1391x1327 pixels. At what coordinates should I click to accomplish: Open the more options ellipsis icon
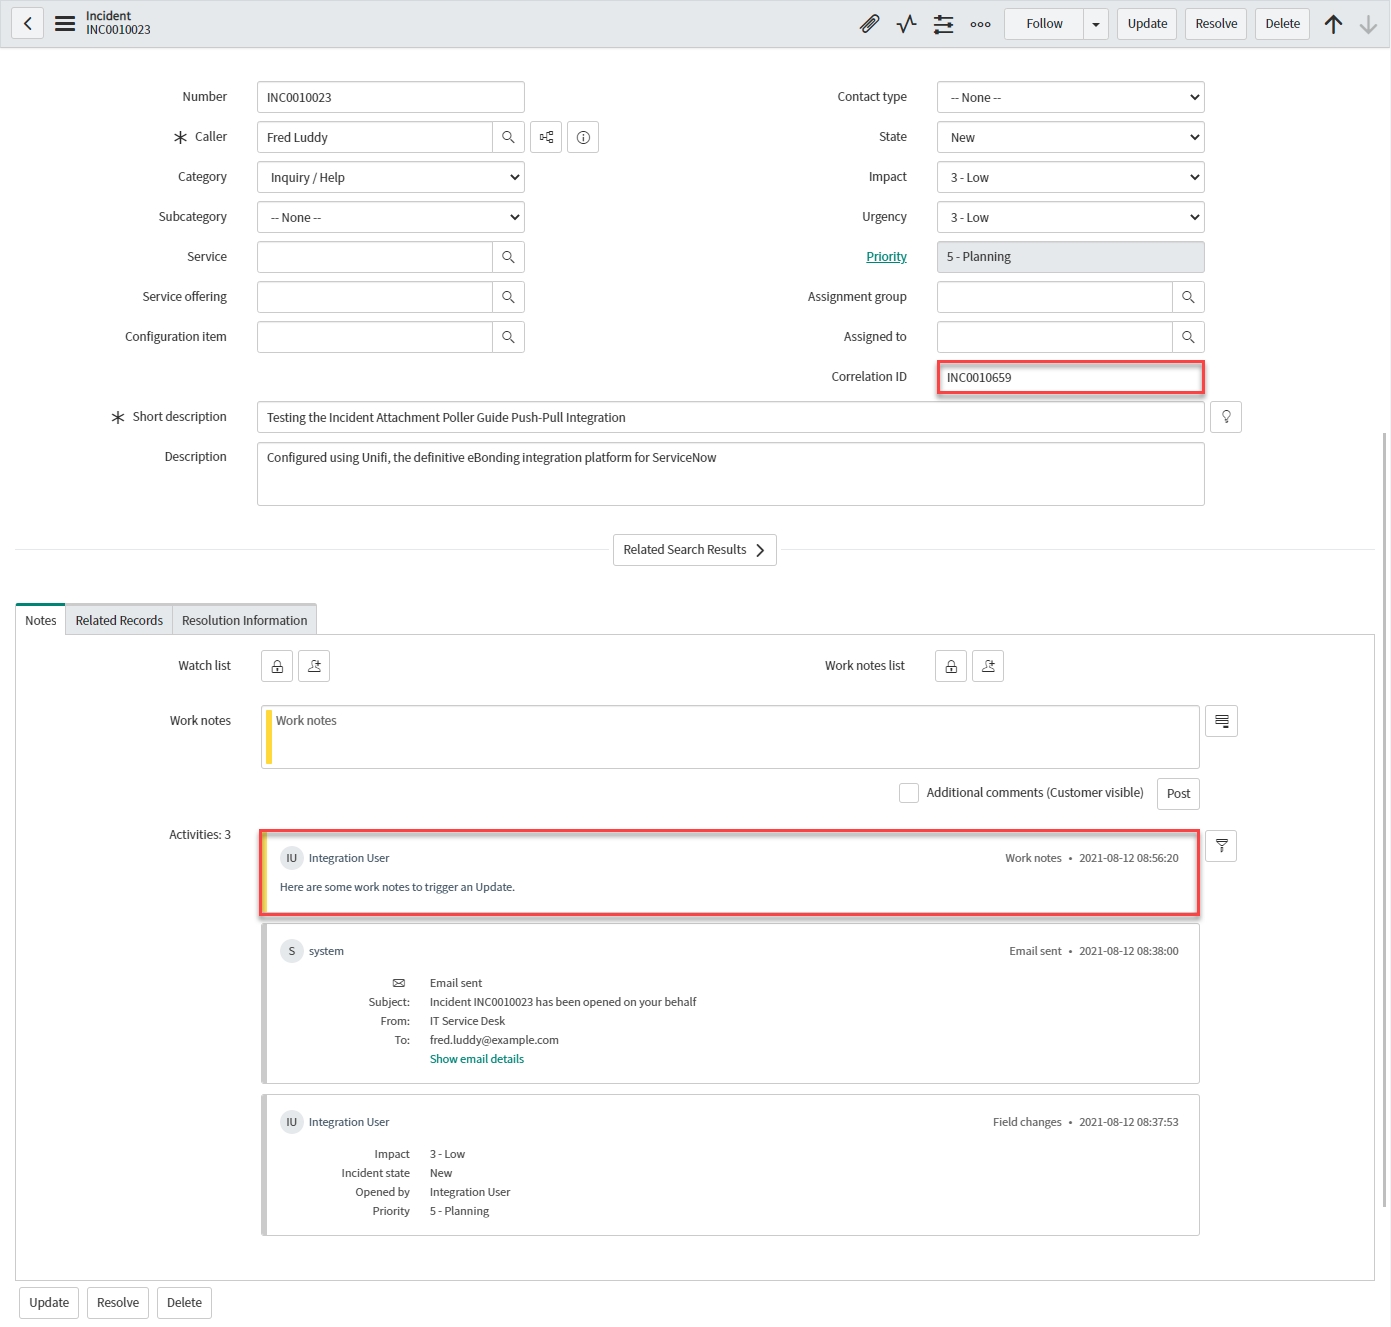tap(980, 24)
